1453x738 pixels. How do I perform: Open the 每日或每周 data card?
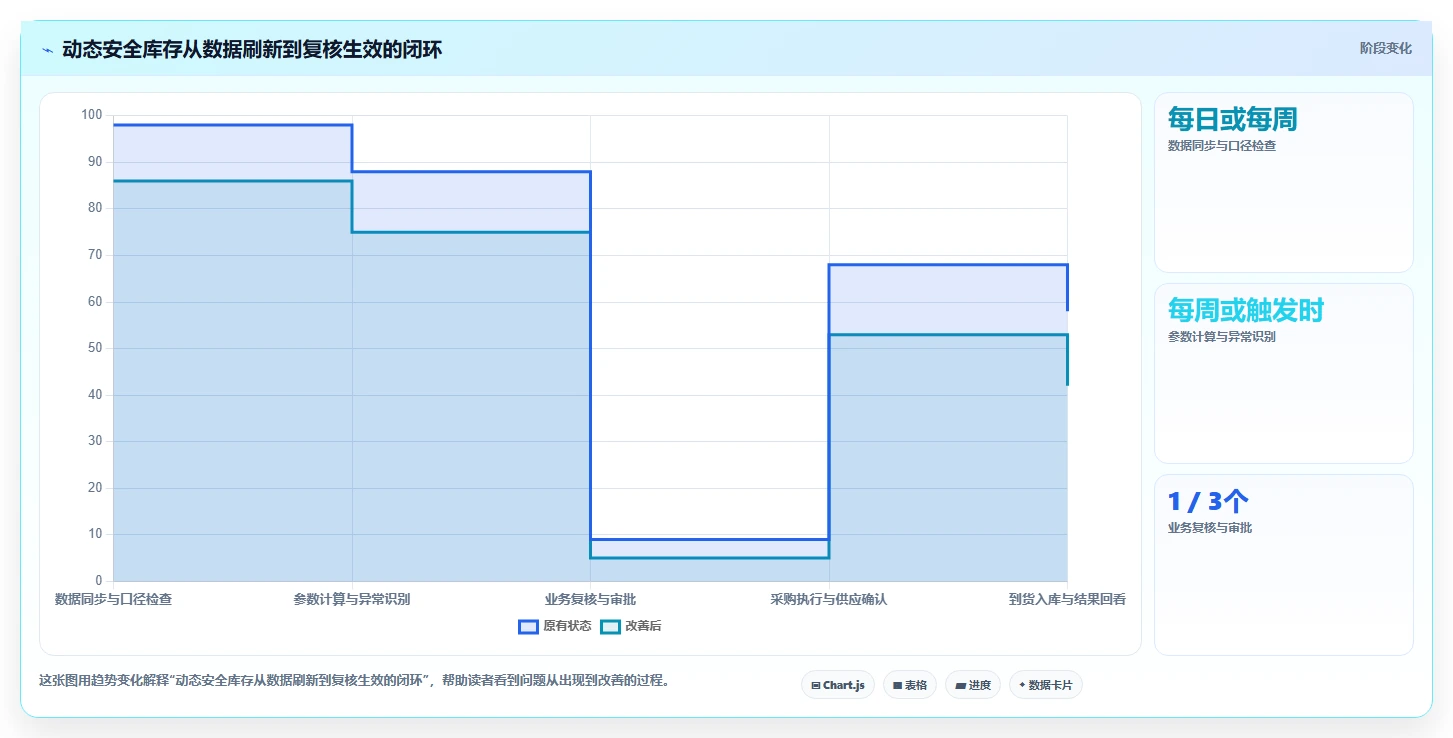click(1284, 182)
